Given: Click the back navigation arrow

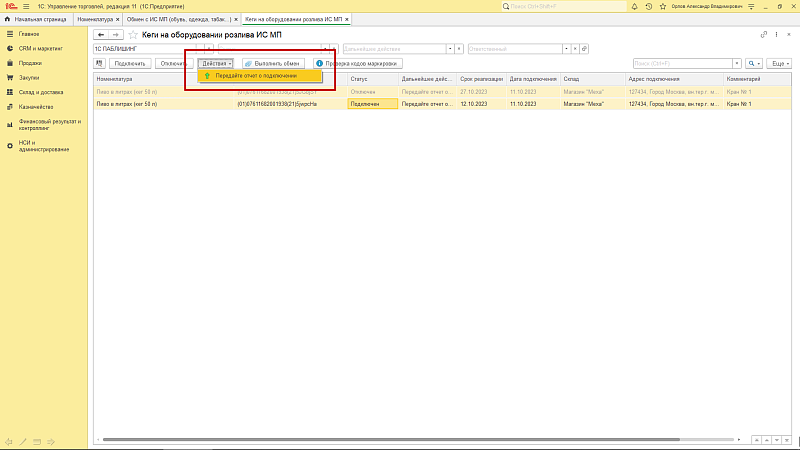Looking at the screenshot, I should (101, 35).
